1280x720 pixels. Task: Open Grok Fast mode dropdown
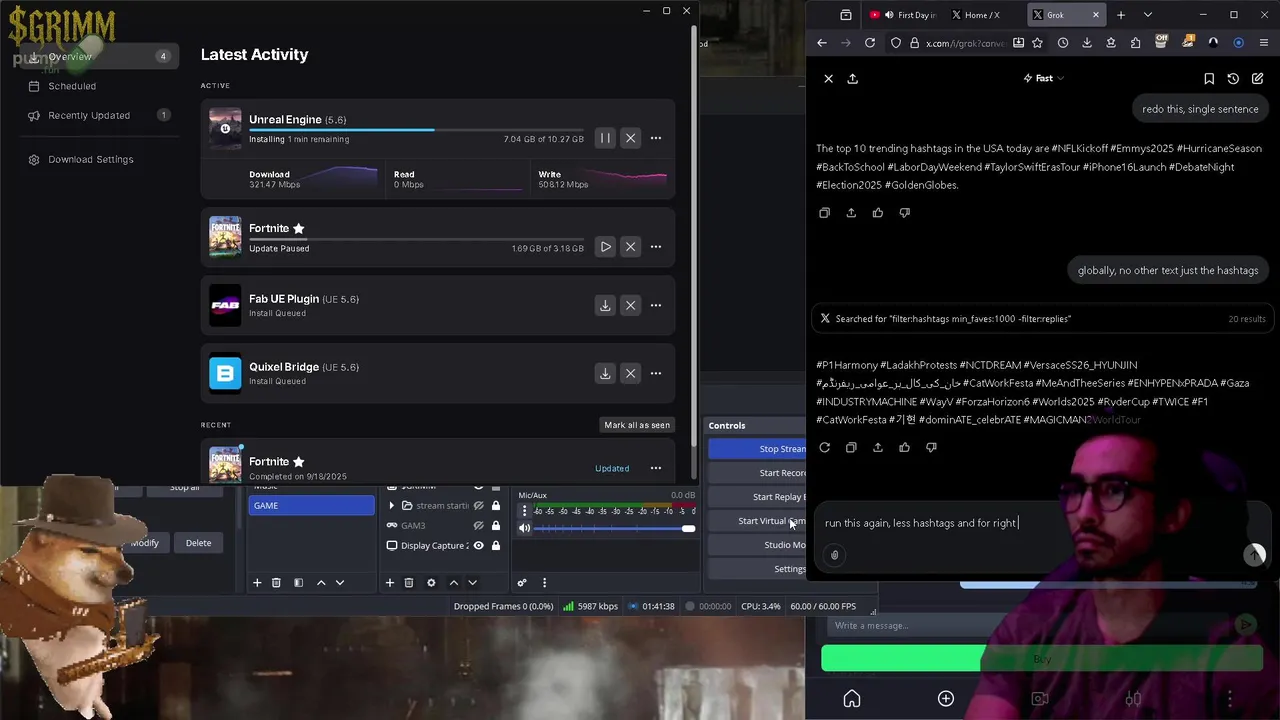coord(1044,78)
